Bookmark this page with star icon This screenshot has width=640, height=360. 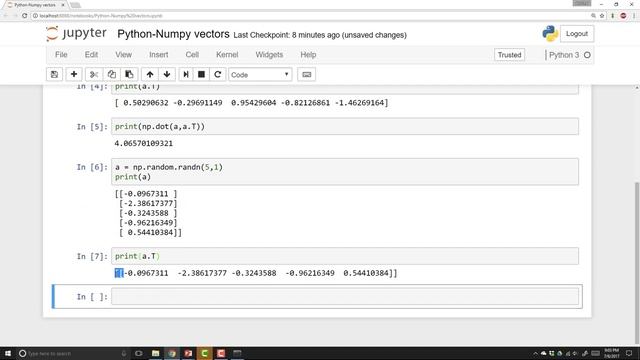point(602,16)
